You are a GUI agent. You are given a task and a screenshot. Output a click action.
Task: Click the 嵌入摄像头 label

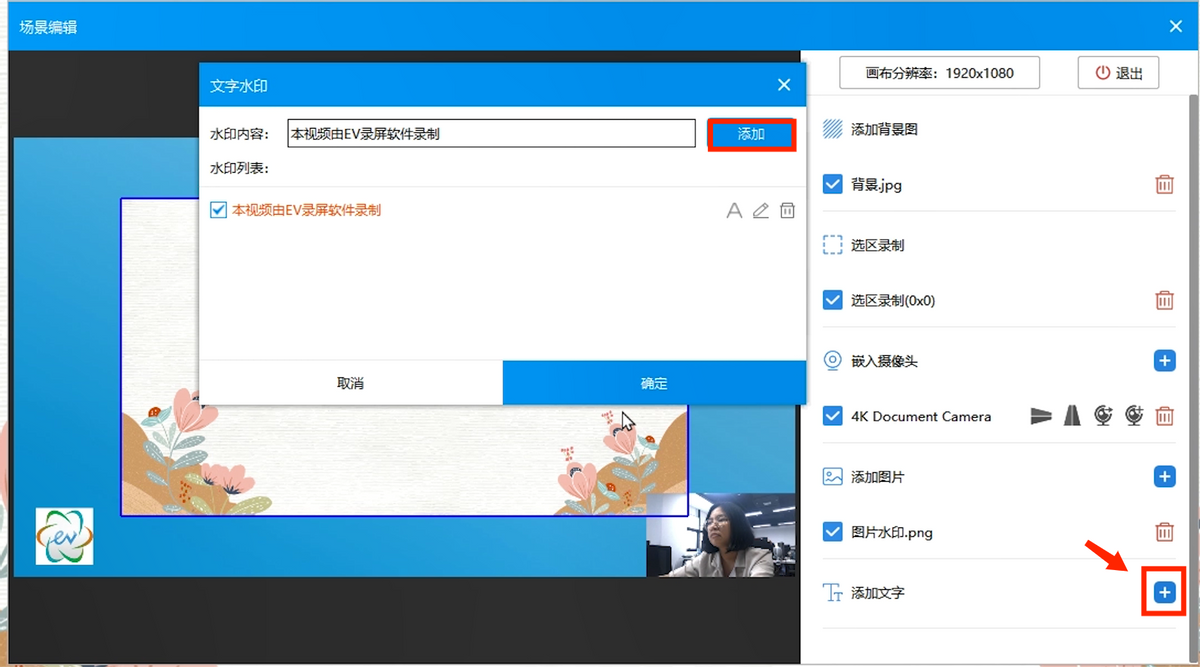click(884, 361)
